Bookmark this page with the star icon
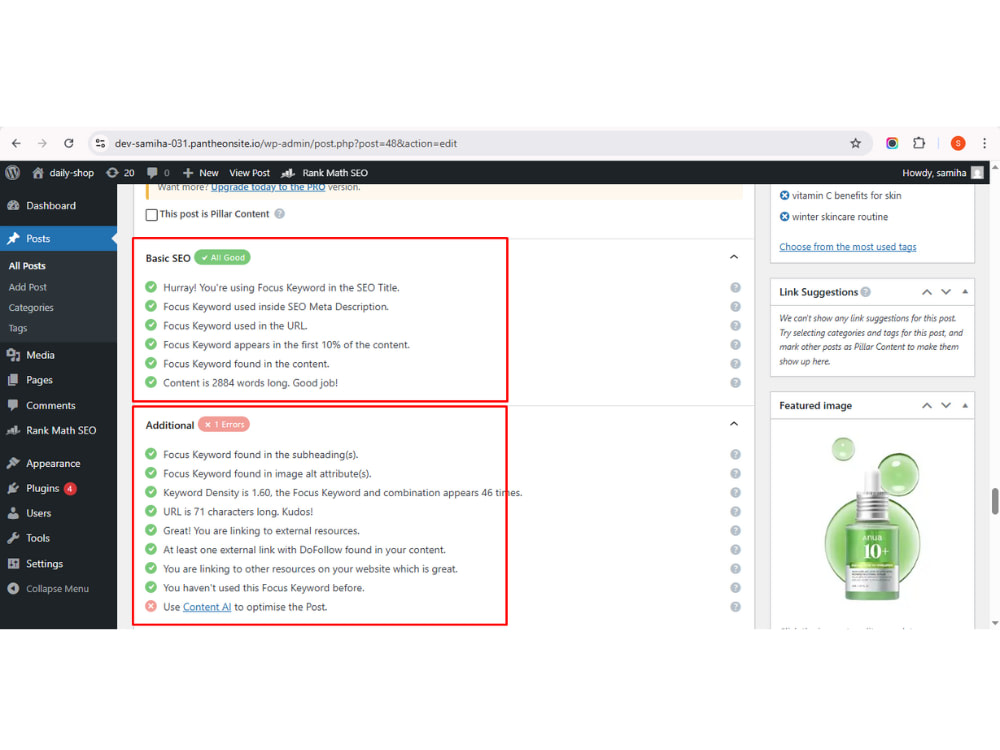 [x=855, y=143]
